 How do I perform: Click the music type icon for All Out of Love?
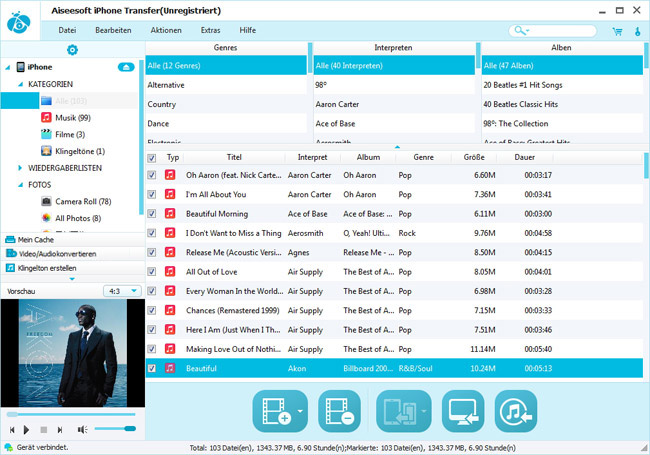[170, 271]
